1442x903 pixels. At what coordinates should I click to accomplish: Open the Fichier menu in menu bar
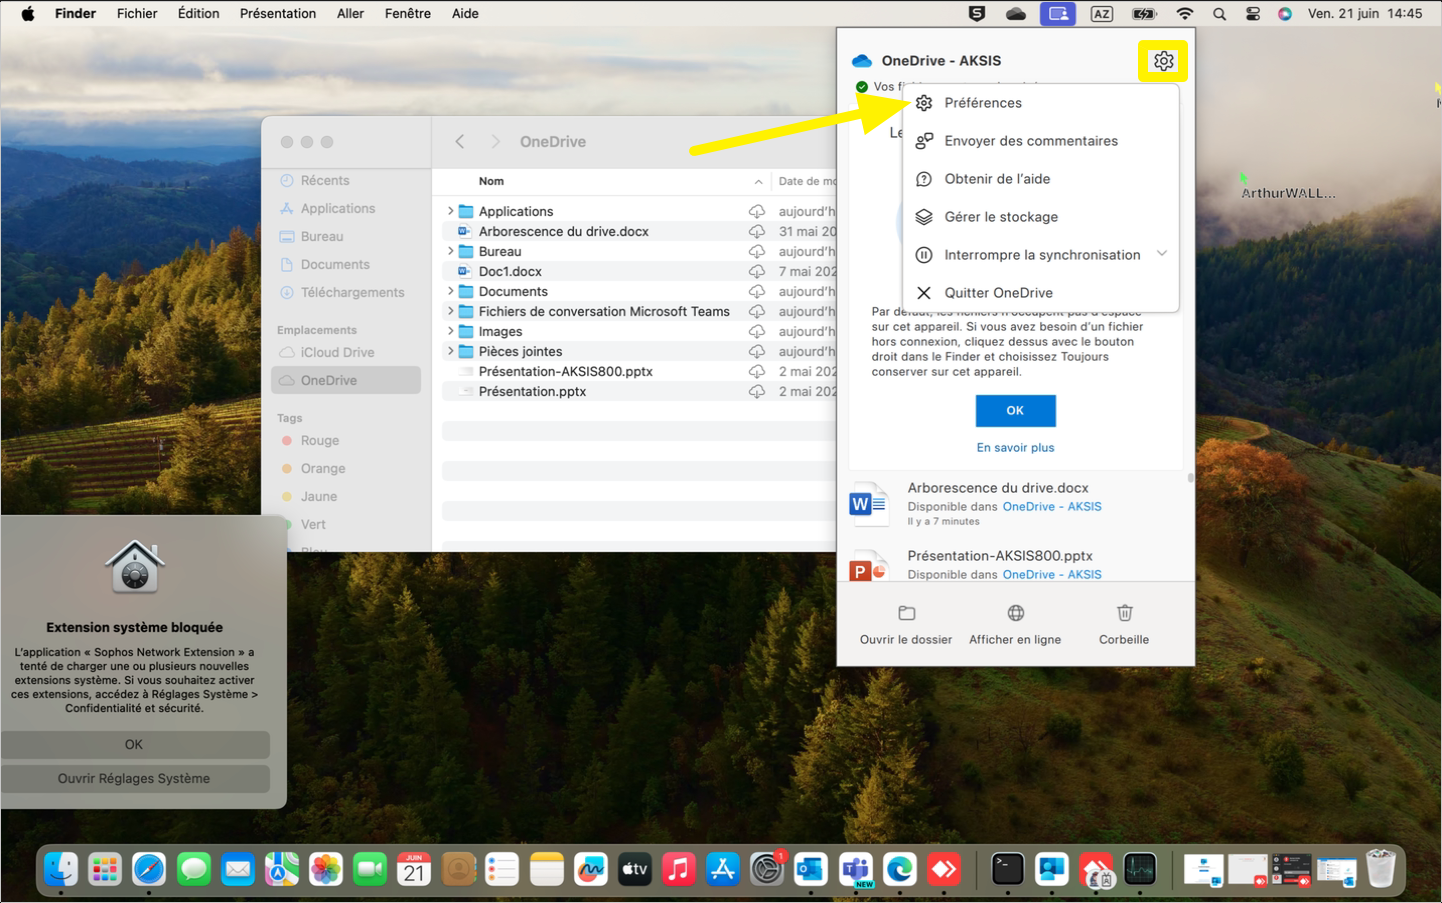click(x=137, y=14)
